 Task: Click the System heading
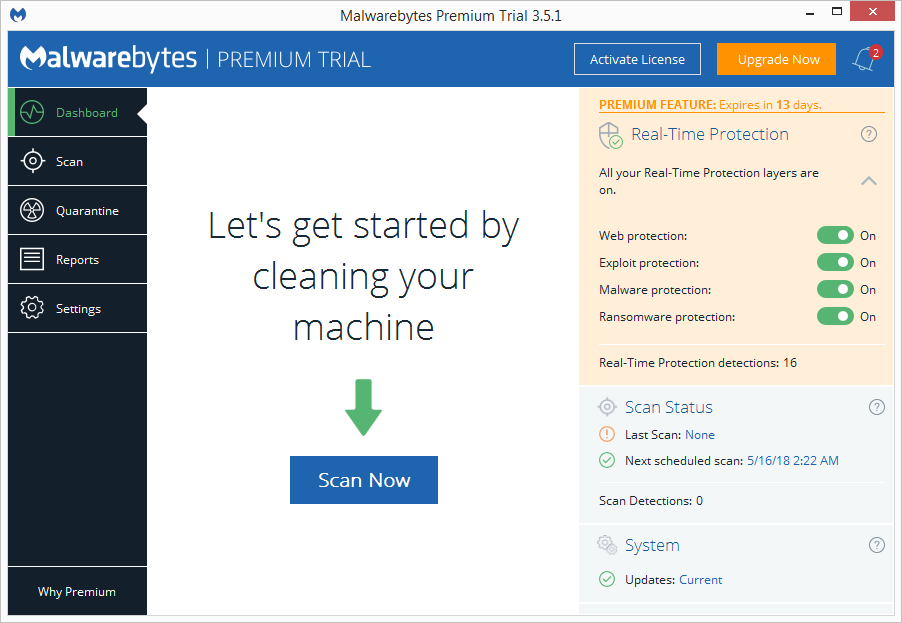[652, 545]
